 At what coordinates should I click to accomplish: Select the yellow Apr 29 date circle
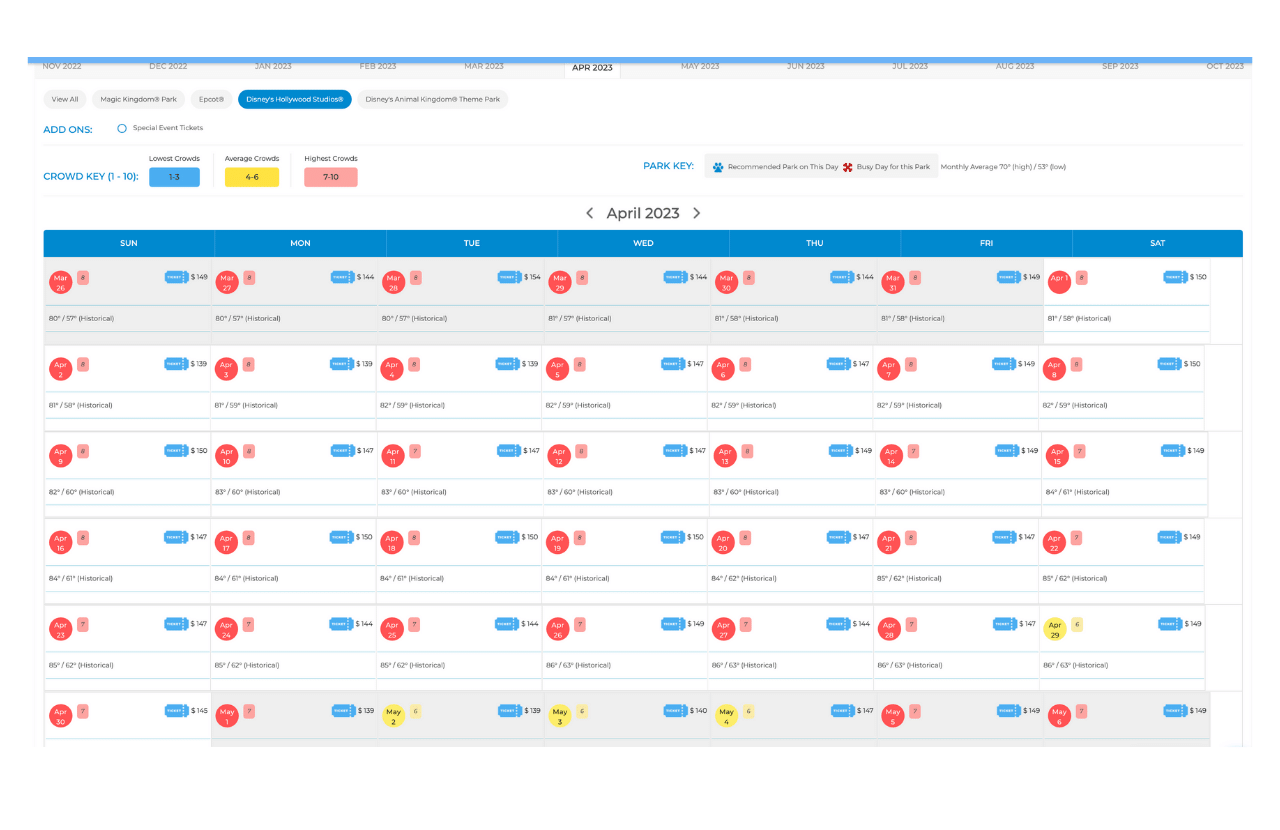point(1054,629)
